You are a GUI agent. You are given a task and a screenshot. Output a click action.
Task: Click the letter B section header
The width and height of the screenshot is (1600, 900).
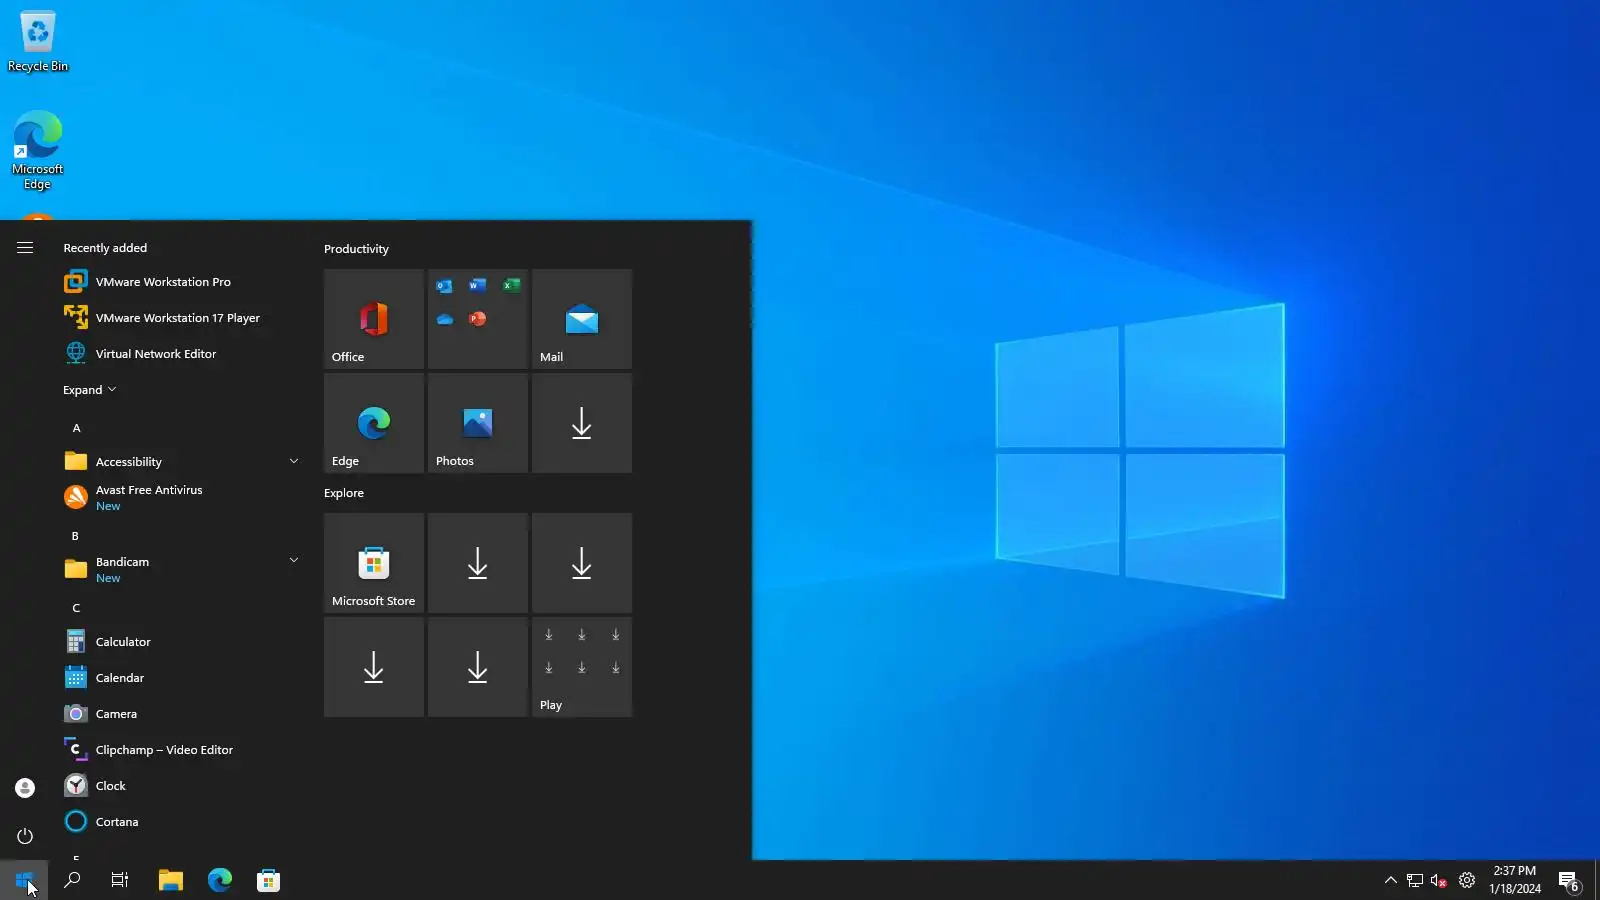click(75, 536)
